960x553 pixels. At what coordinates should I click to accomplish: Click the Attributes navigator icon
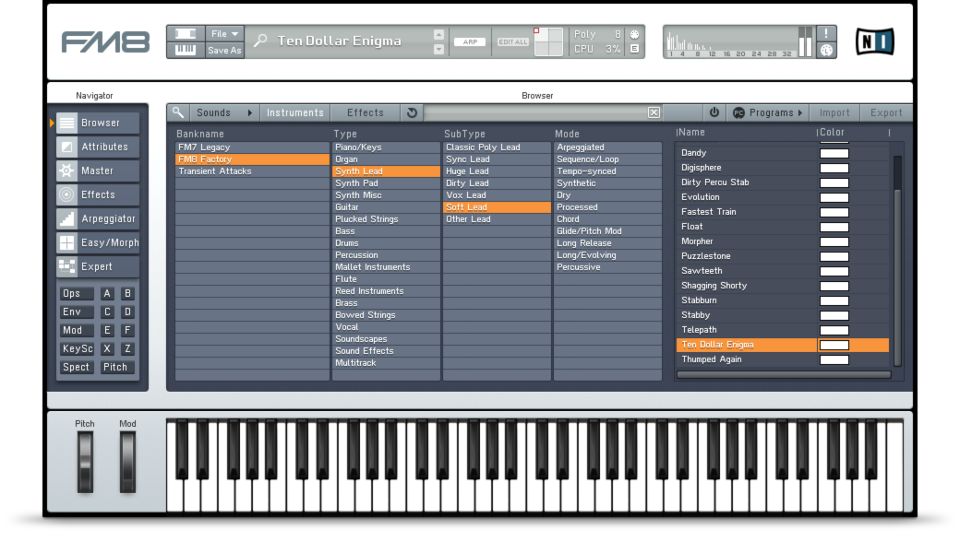pos(67,147)
